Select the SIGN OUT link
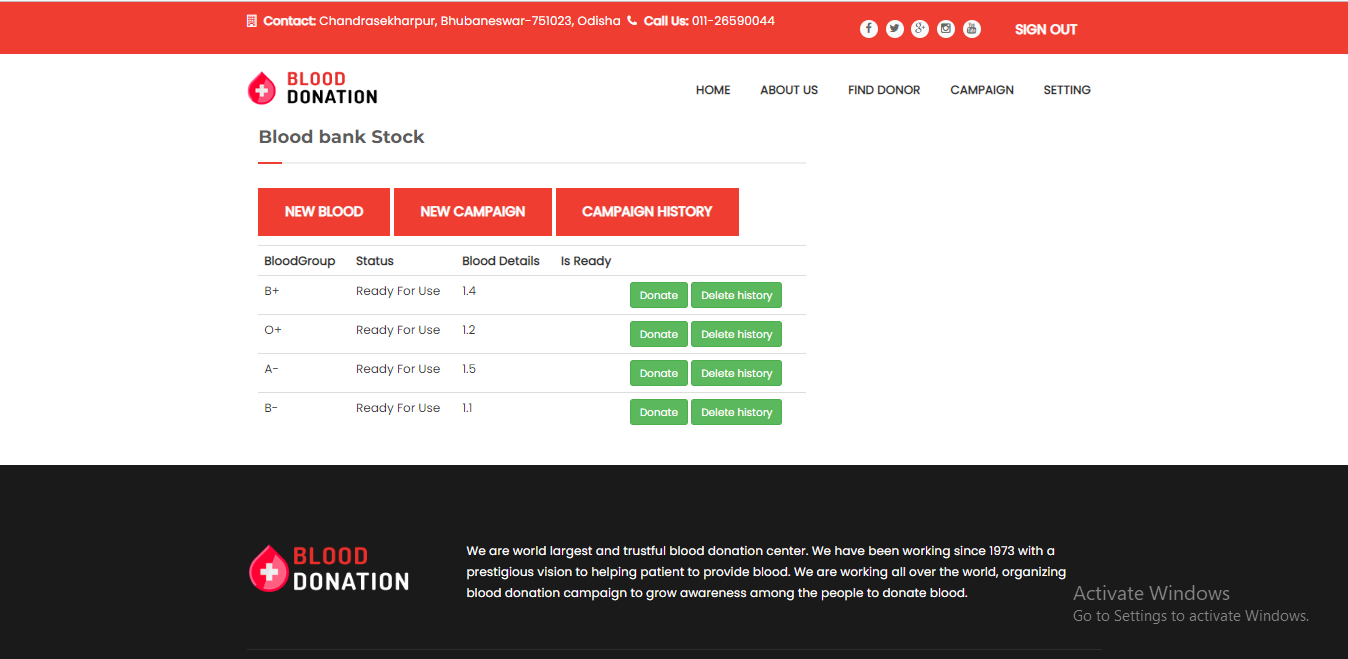This screenshot has height=659, width=1348. (1046, 29)
